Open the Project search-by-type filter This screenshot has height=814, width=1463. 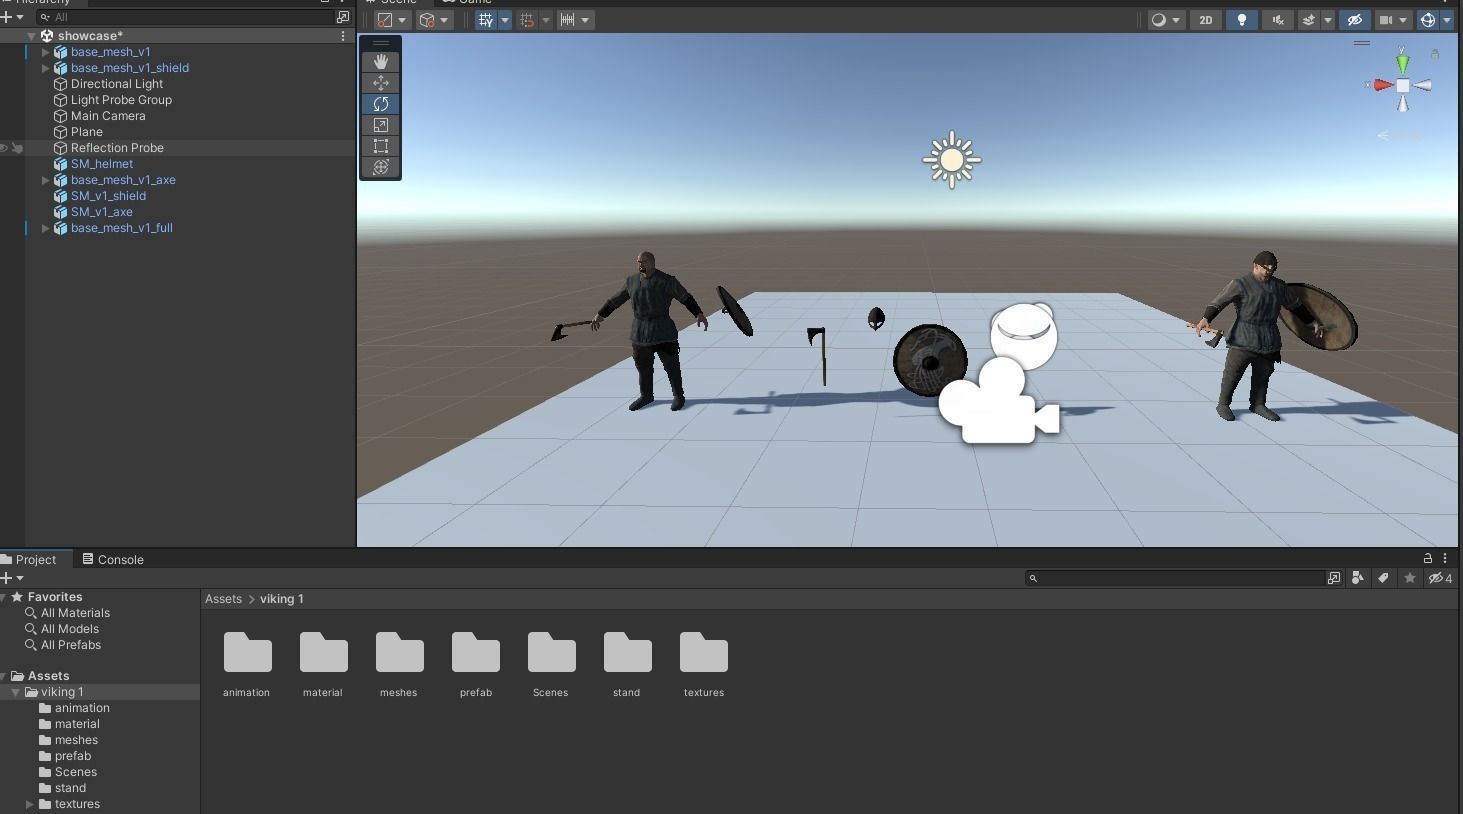pyautogui.click(x=1358, y=578)
